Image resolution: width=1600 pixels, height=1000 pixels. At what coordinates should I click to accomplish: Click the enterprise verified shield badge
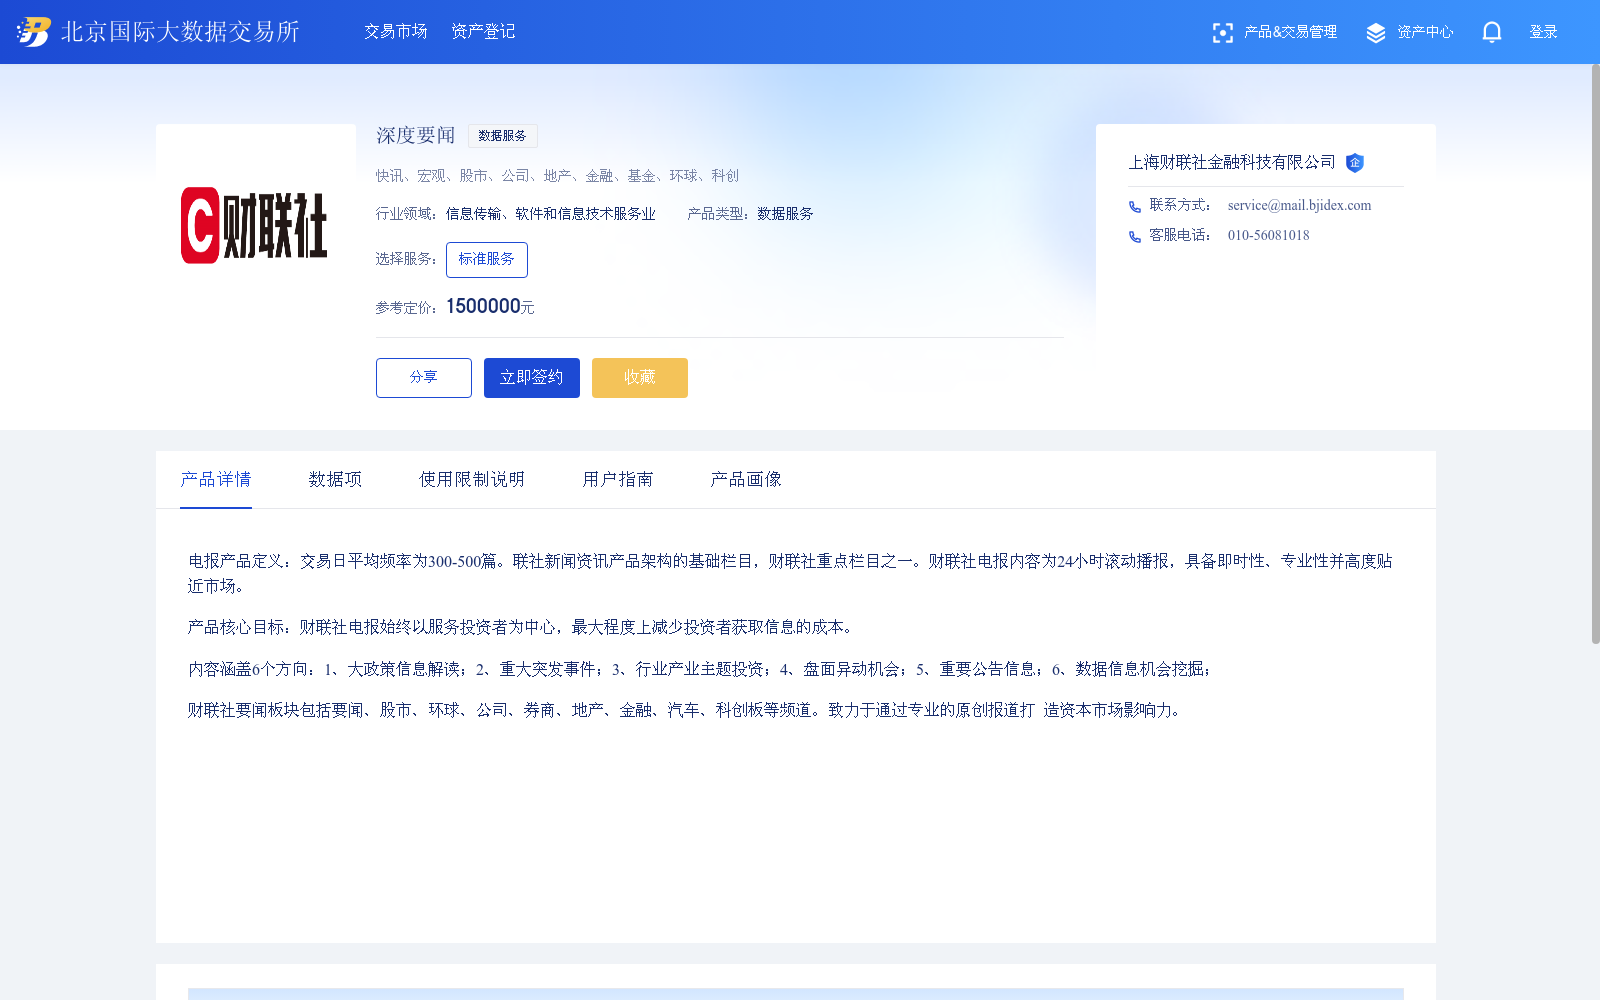click(1355, 163)
